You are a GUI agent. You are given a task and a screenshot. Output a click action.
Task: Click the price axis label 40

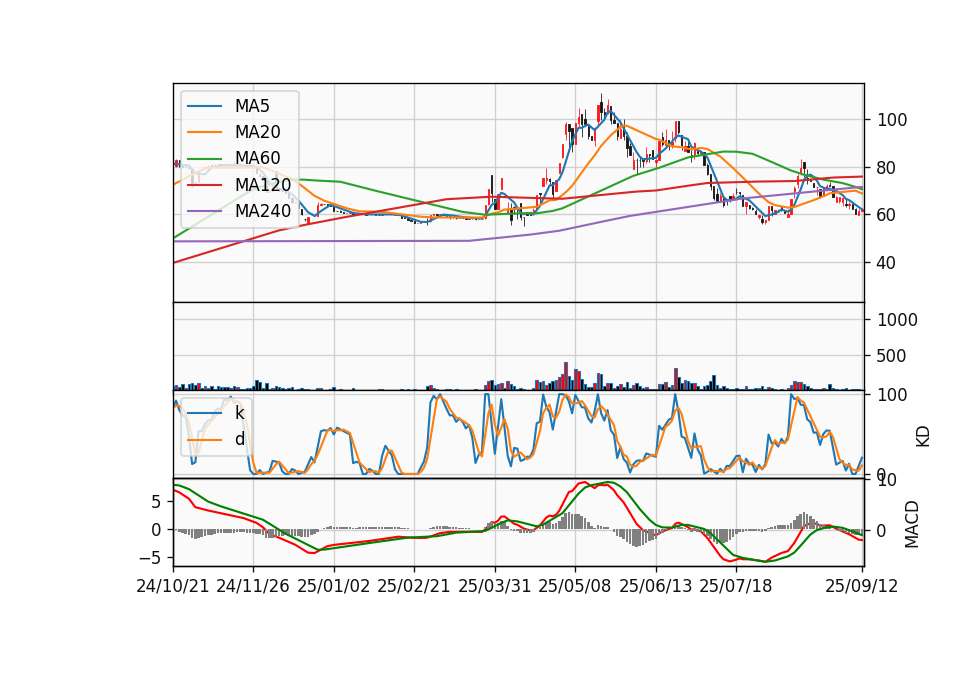pyautogui.click(x=887, y=263)
